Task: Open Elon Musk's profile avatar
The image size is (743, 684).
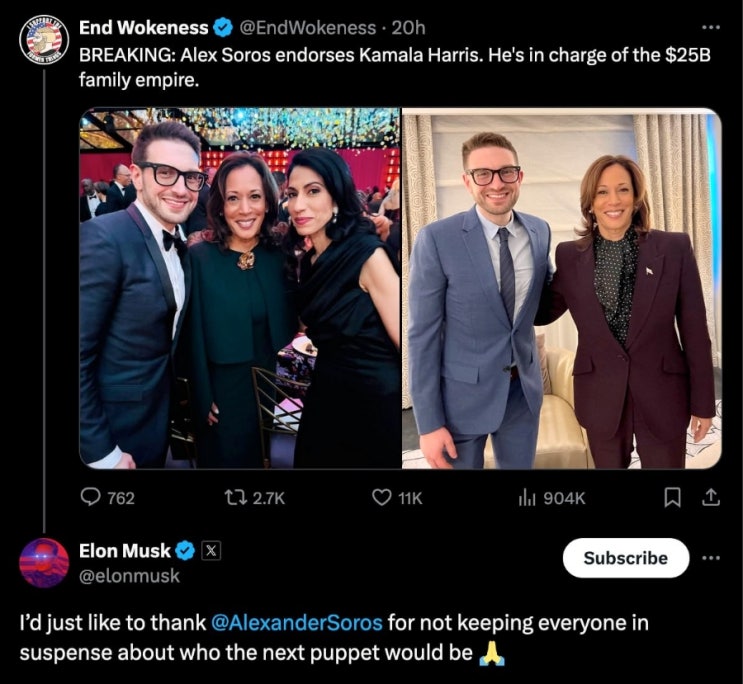Action: [44, 562]
